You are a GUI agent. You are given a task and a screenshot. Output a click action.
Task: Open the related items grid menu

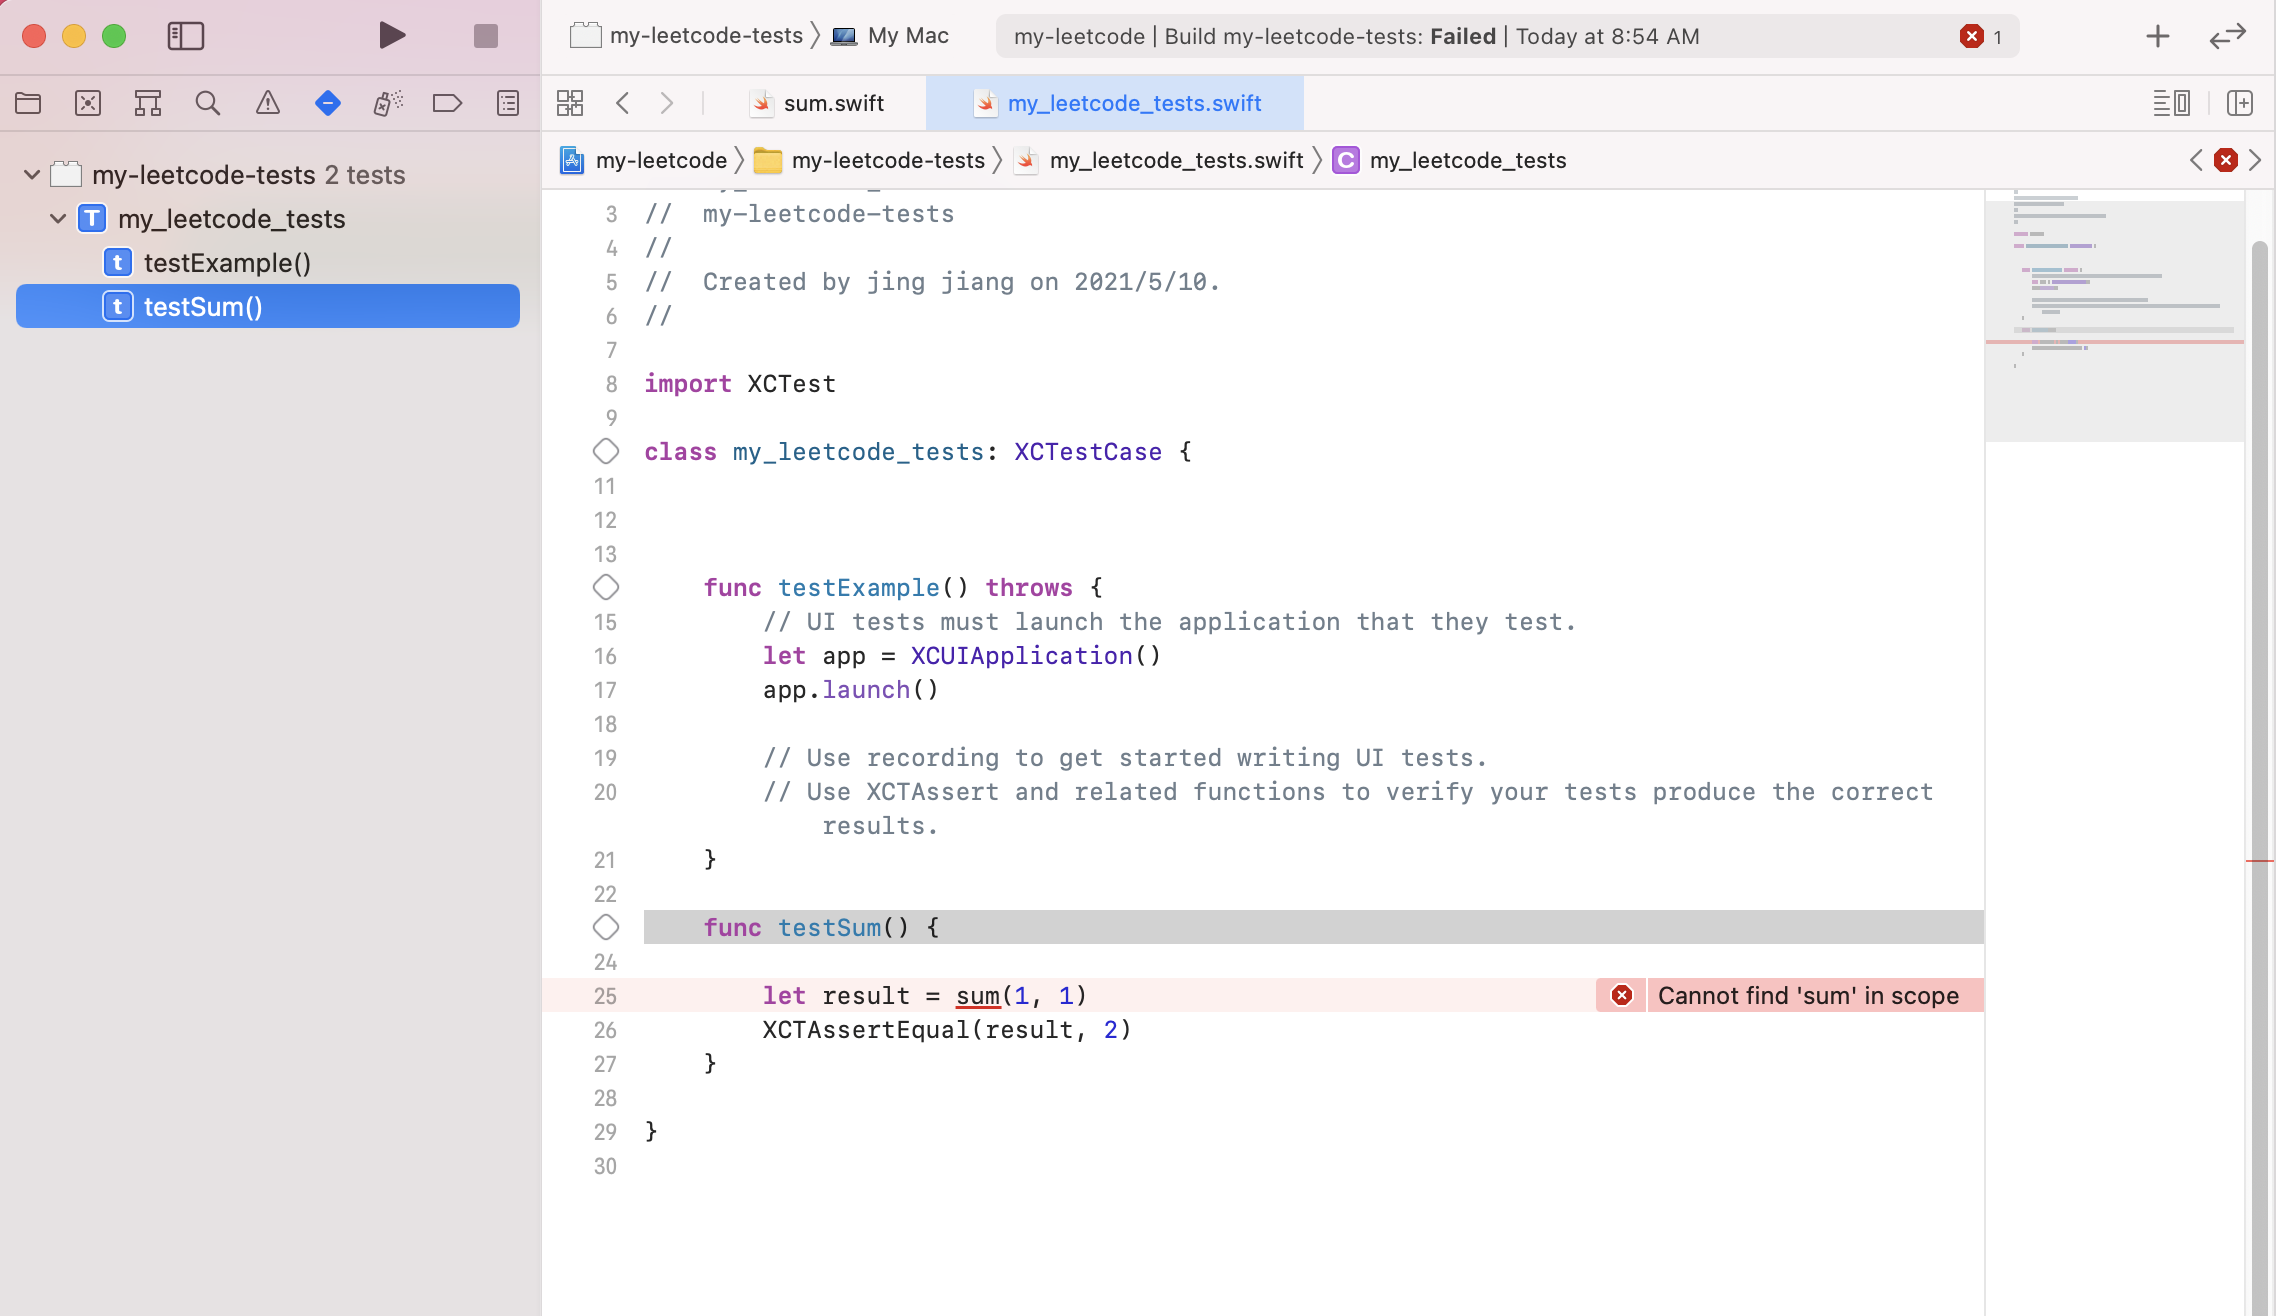pos(570,103)
